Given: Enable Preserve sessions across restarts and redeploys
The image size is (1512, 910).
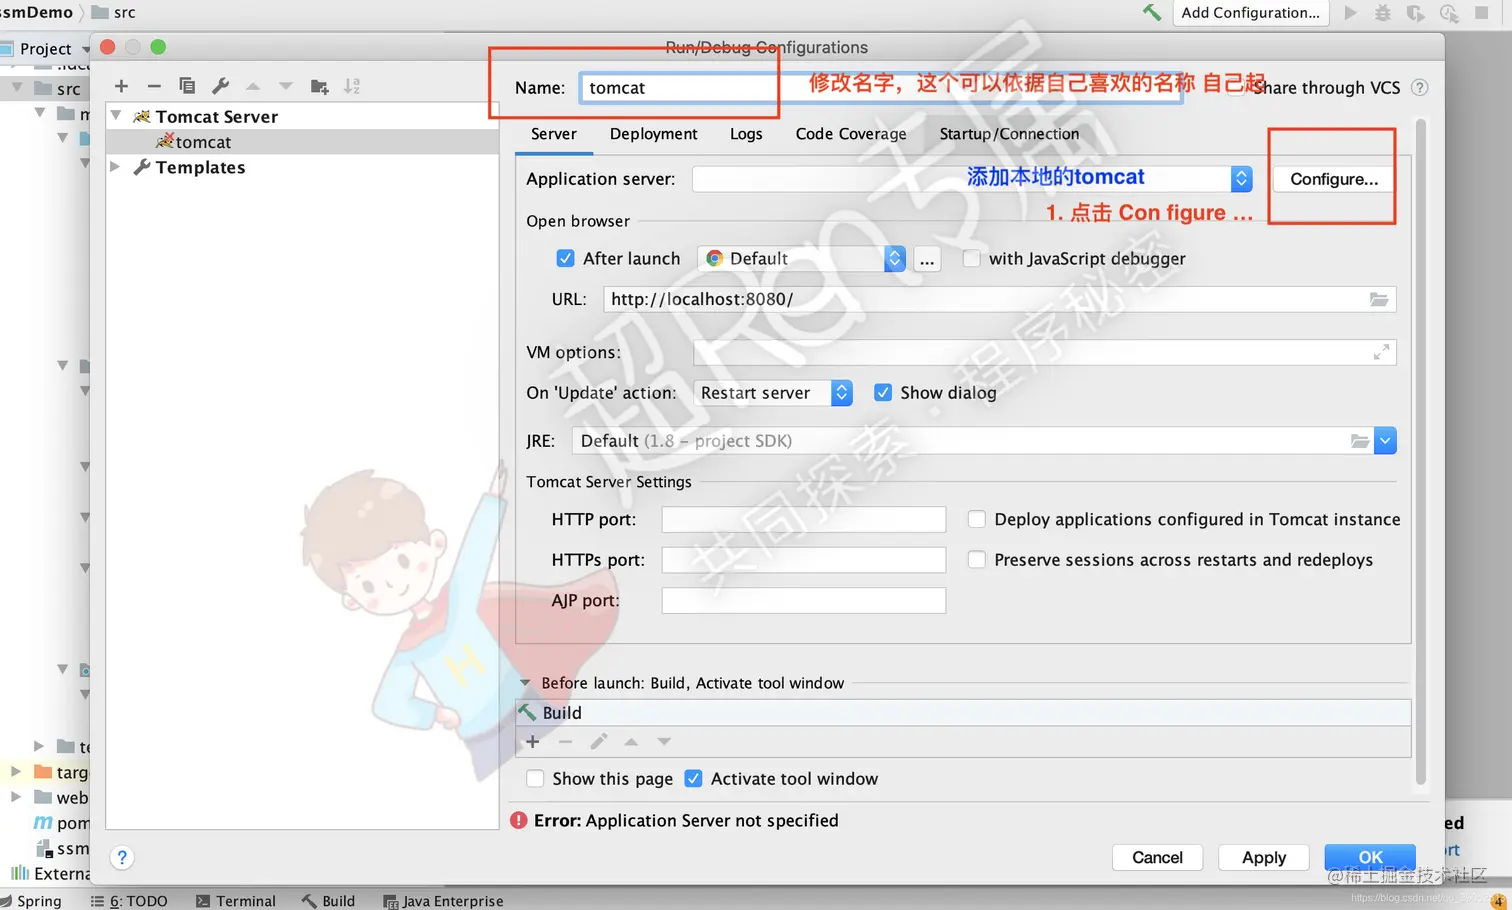Looking at the screenshot, I should tap(976, 559).
